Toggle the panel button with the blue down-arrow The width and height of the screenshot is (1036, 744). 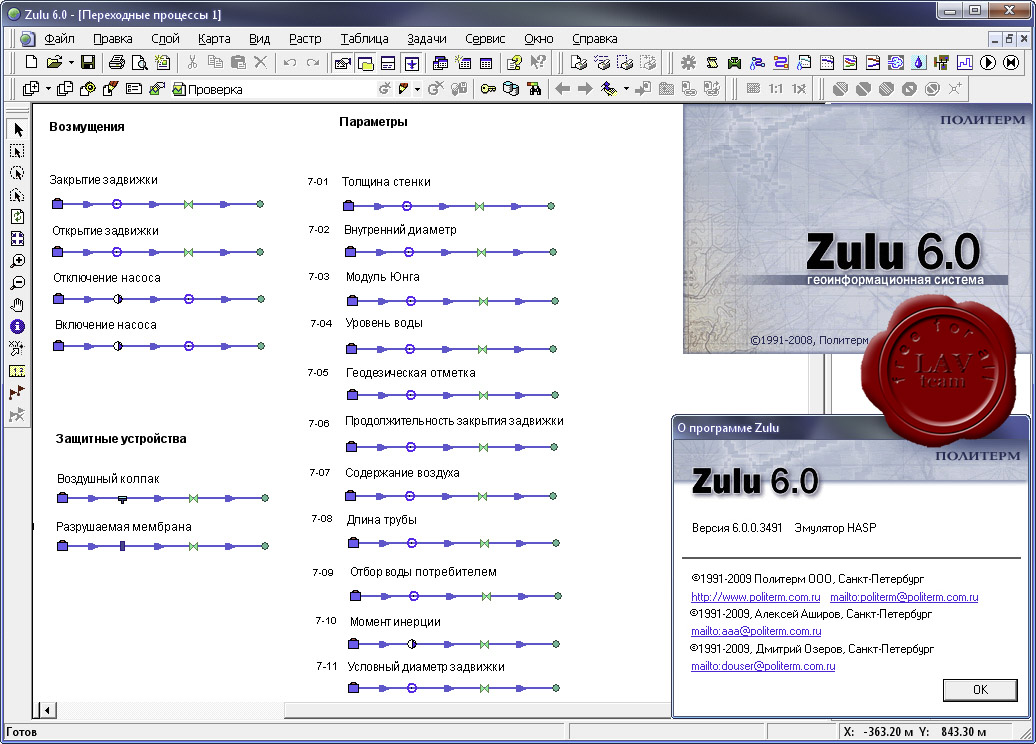point(412,63)
